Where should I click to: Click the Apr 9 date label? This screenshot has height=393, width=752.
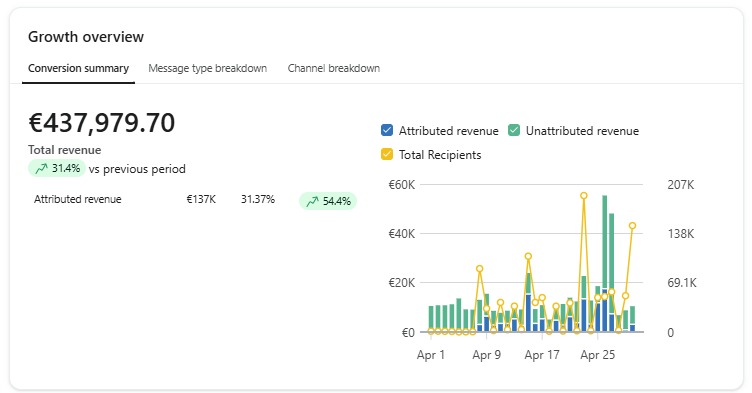coord(486,355)
